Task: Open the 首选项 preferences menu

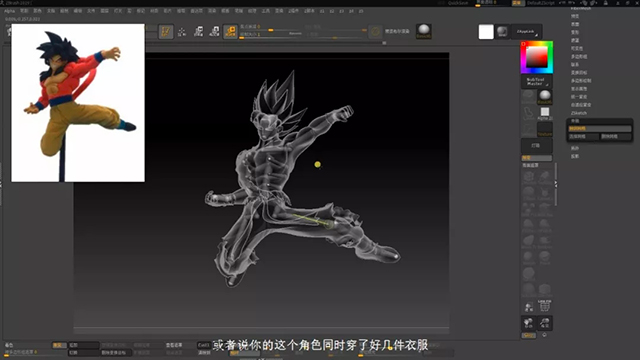Action: [196, 11]
